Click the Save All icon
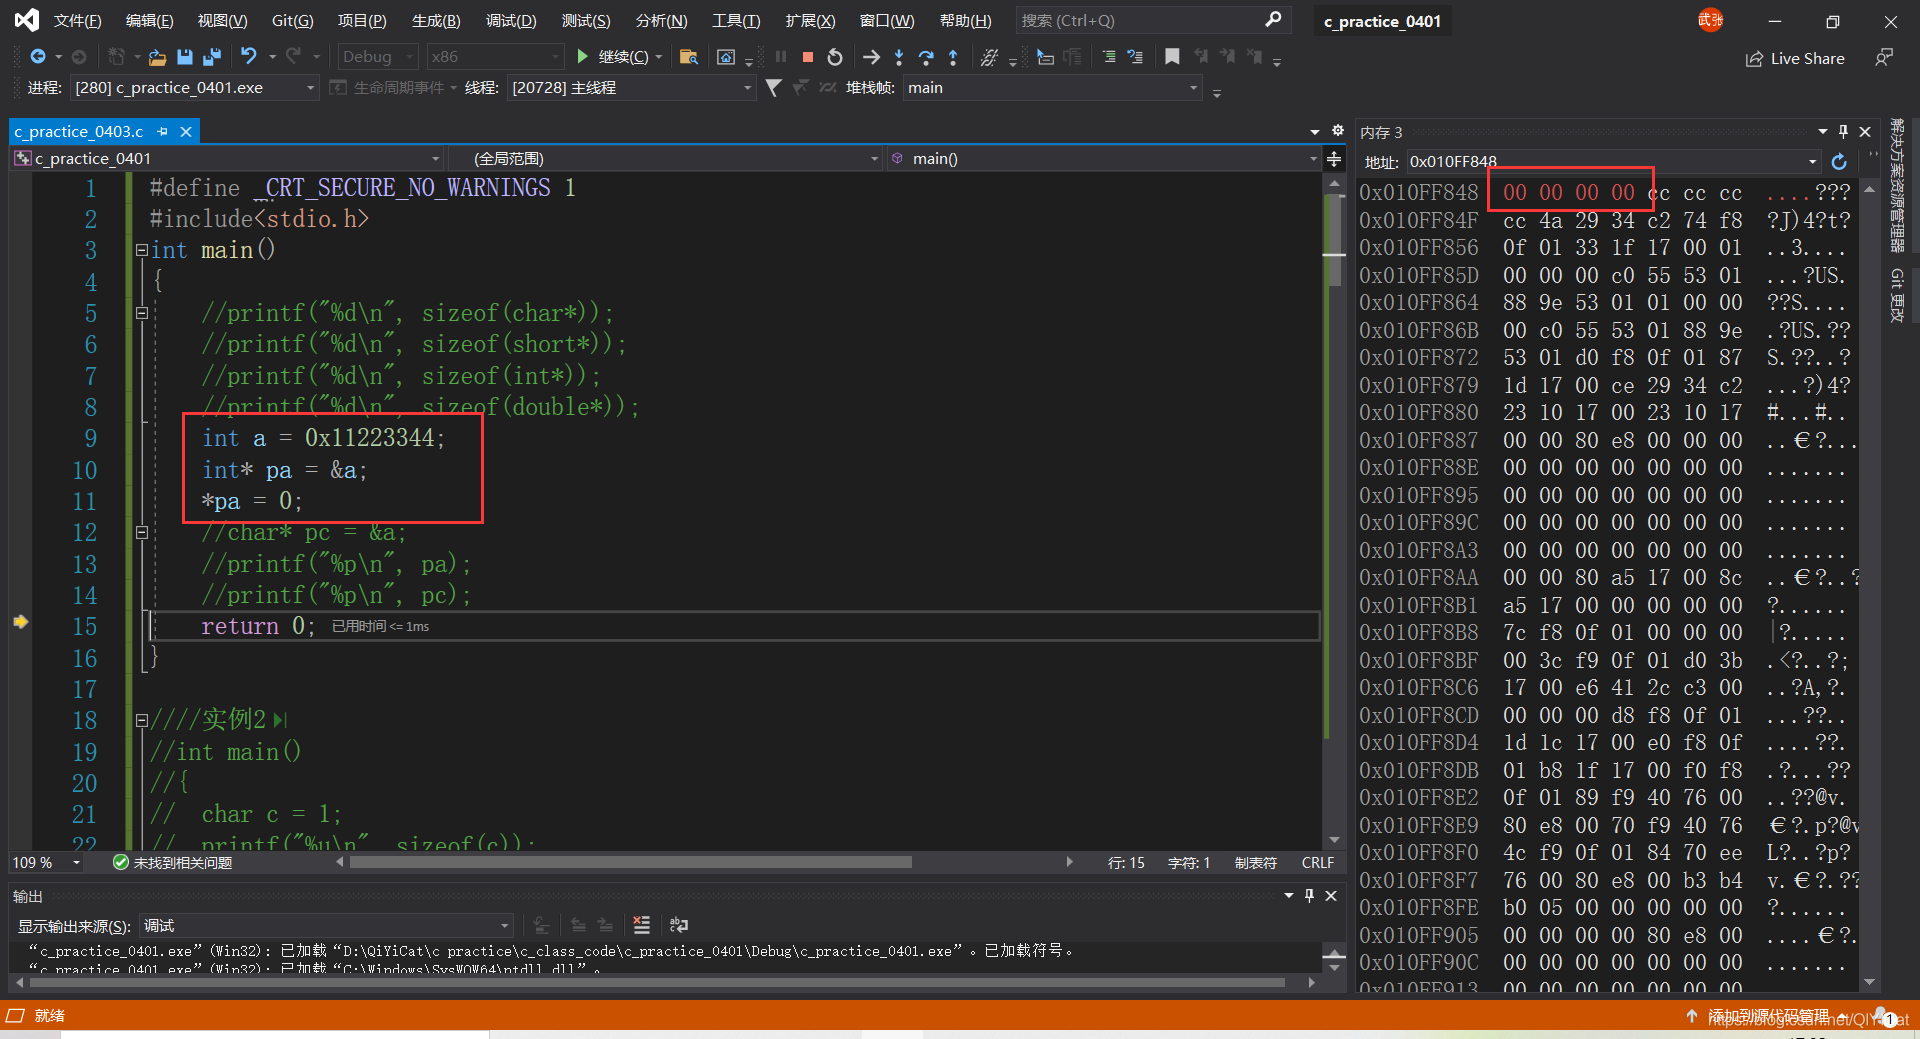 click(x=212, y=57)
